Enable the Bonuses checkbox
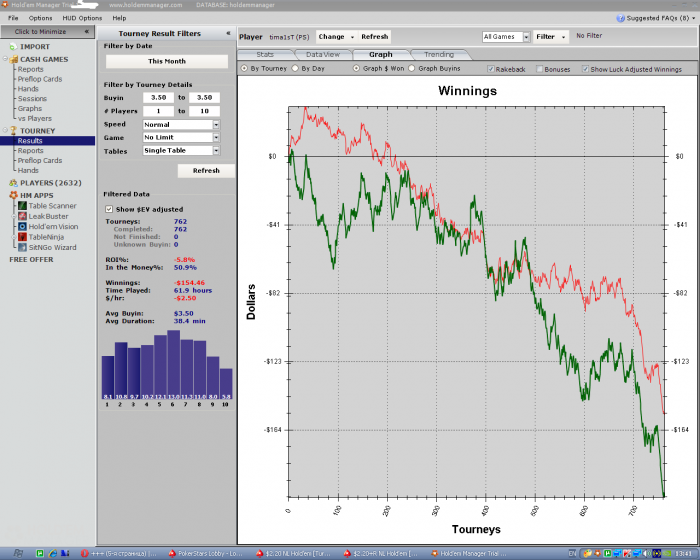This screenshot has width=700, height=560. click(540, 69)
